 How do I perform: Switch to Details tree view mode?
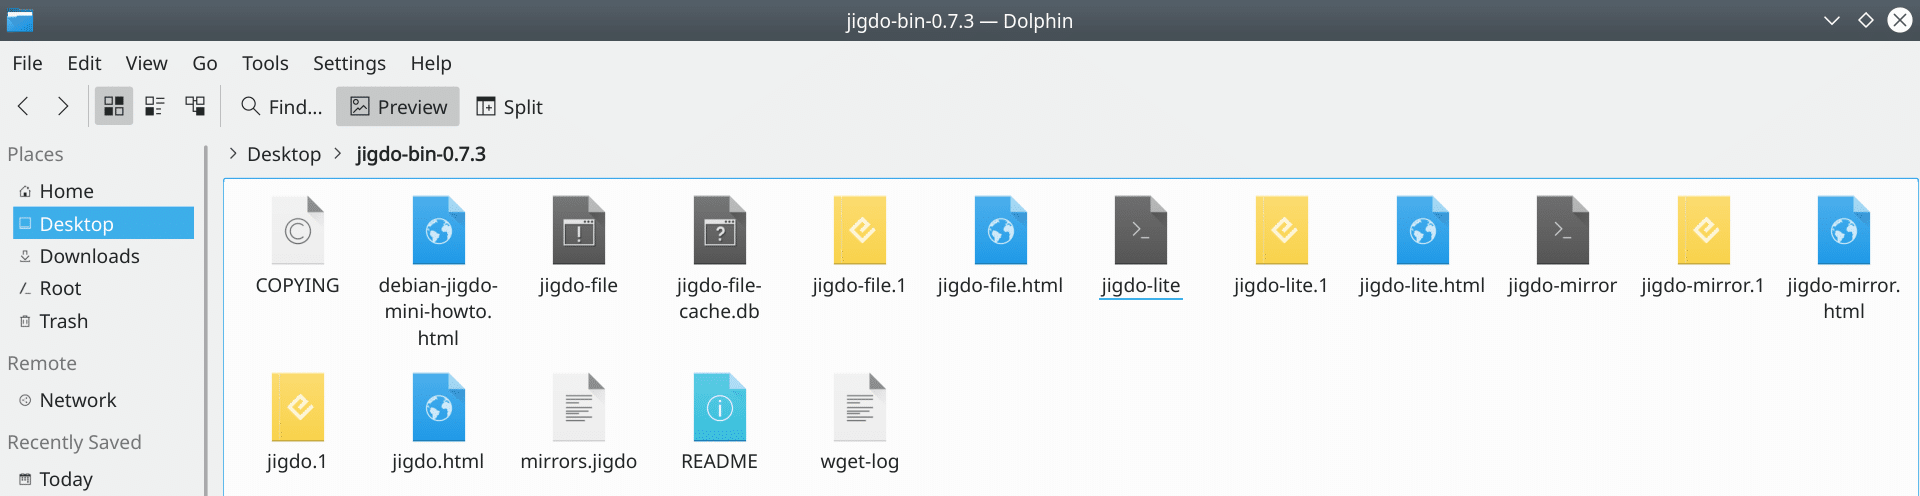195,106
